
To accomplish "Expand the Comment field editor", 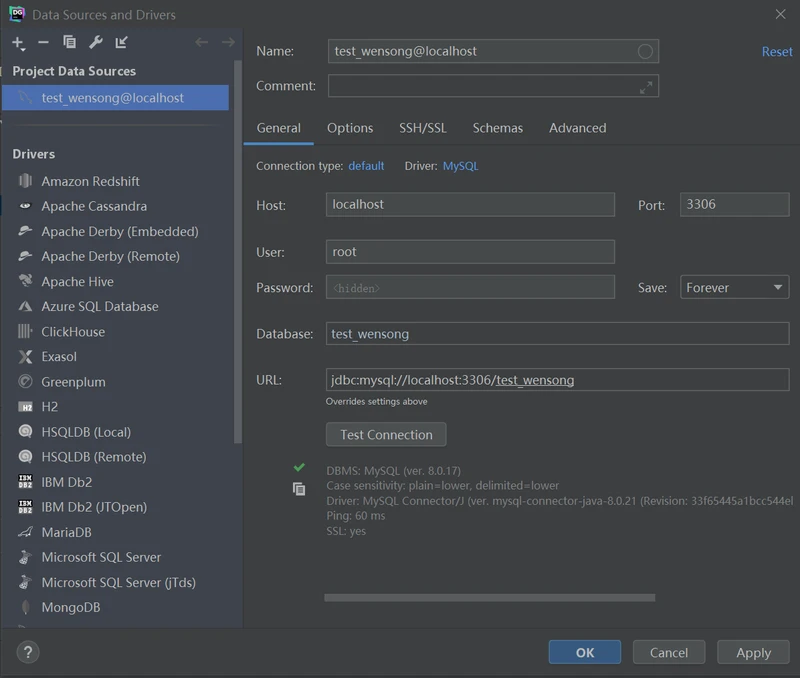I will click(x=646, y=88).
